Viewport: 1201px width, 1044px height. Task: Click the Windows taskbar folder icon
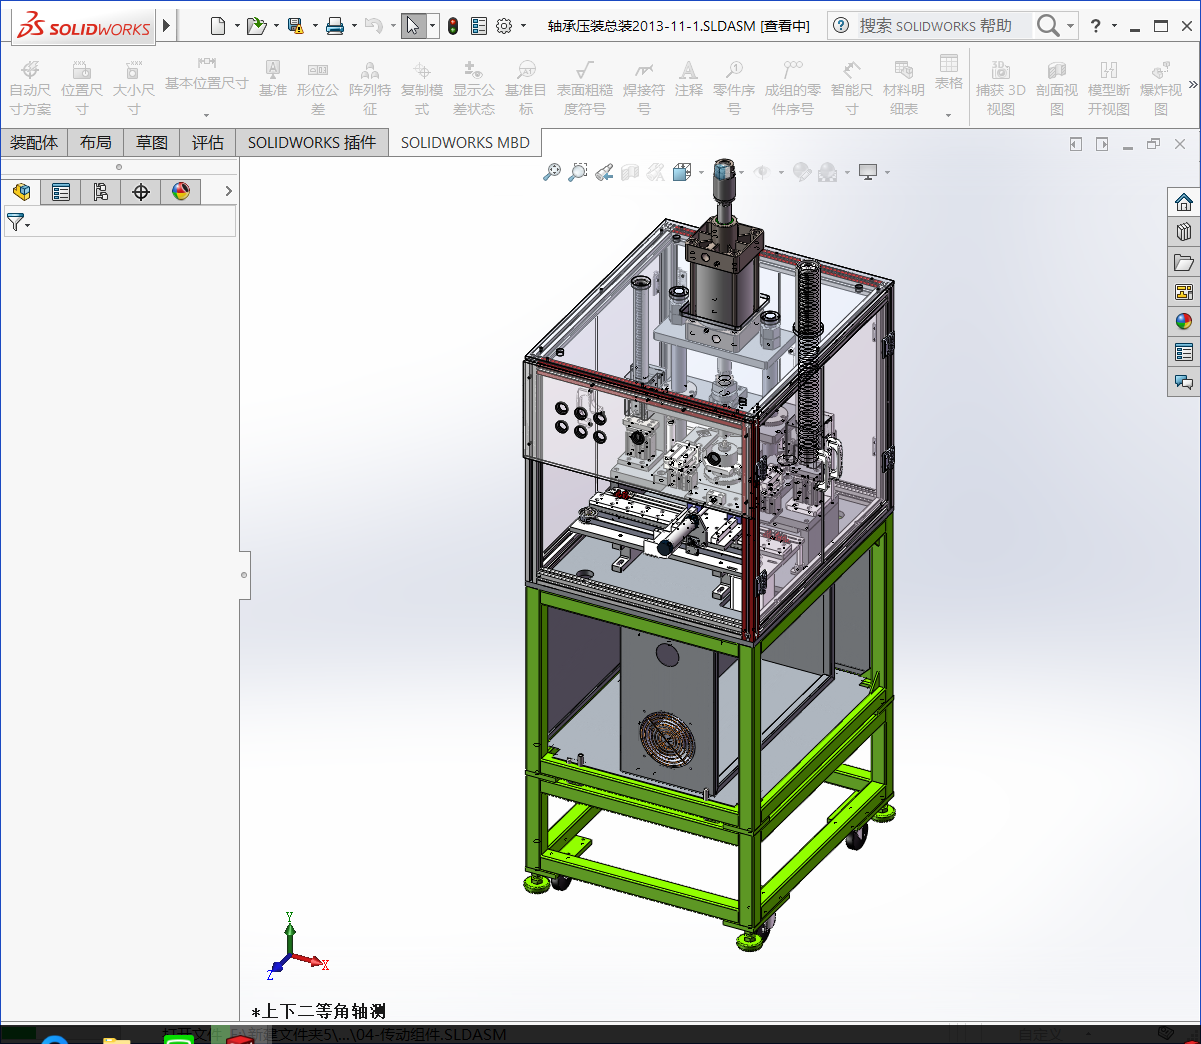coord(117,1040)
